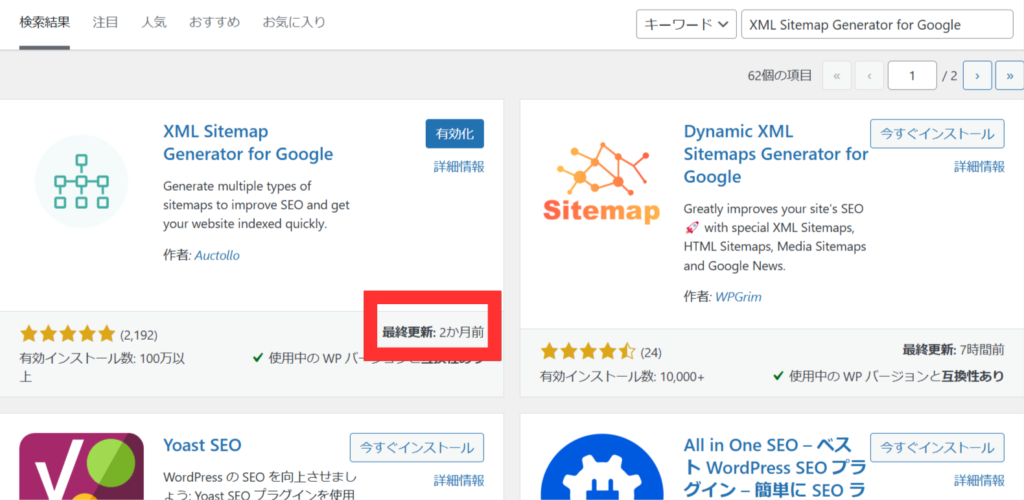Image resolution: width=1024 pixels, height=500 pixels.
Task: Switch to the 注目 tab
Action: pos(105,22)
